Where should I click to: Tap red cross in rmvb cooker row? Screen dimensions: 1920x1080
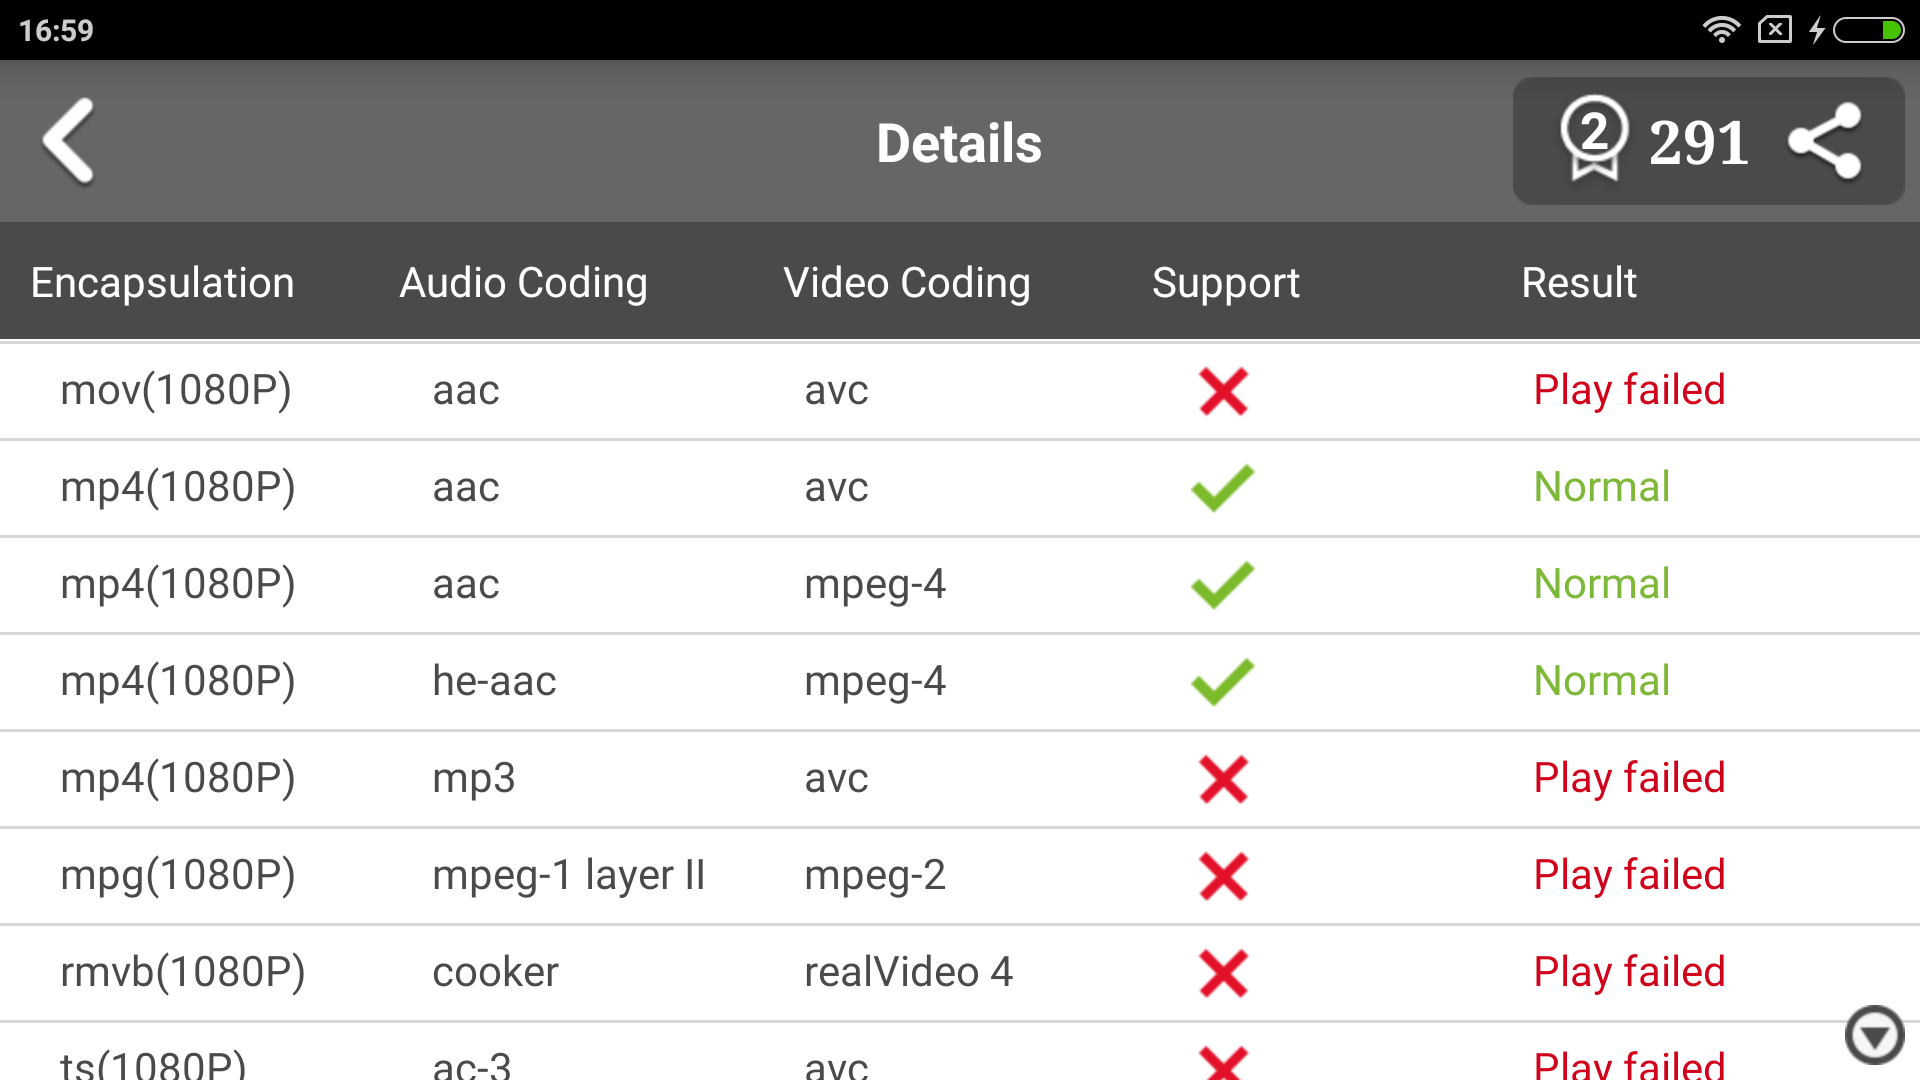point(1223,973)
